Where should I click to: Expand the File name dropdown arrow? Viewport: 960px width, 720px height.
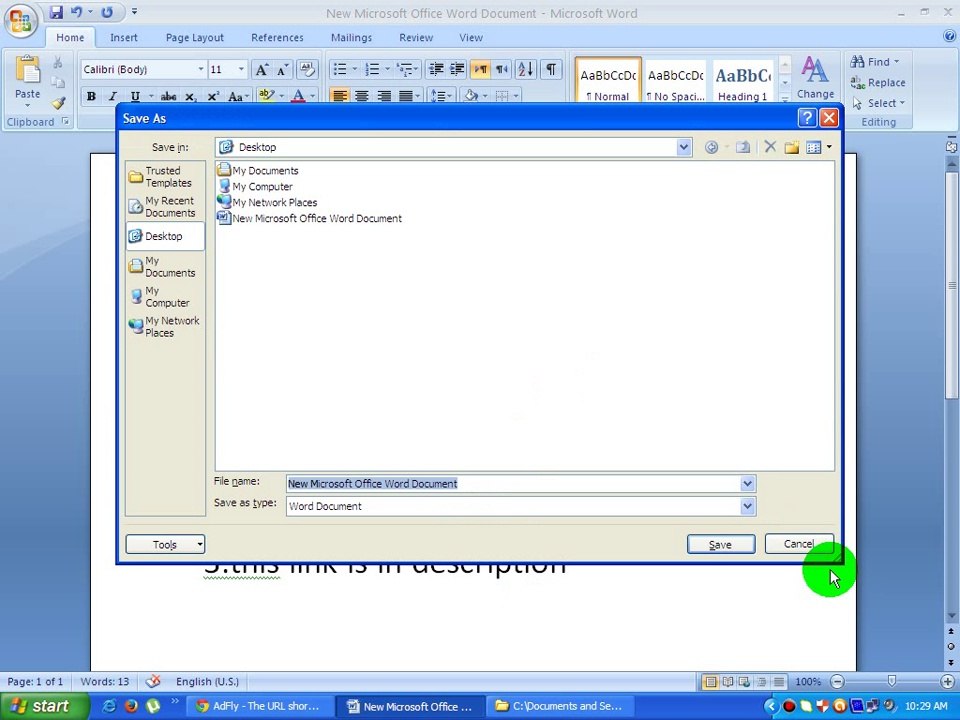tap(747, 484)
